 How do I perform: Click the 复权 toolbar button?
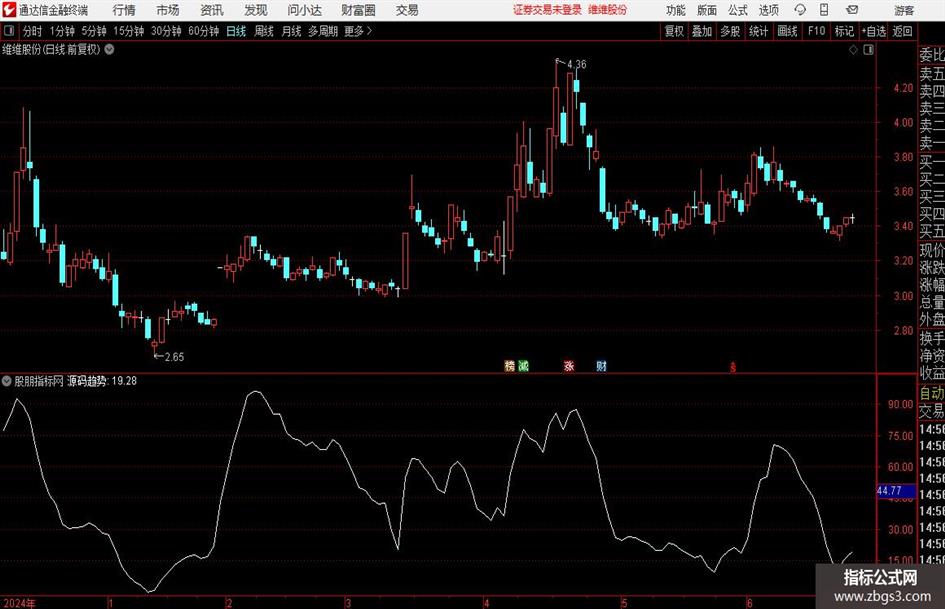pos(674,31)
